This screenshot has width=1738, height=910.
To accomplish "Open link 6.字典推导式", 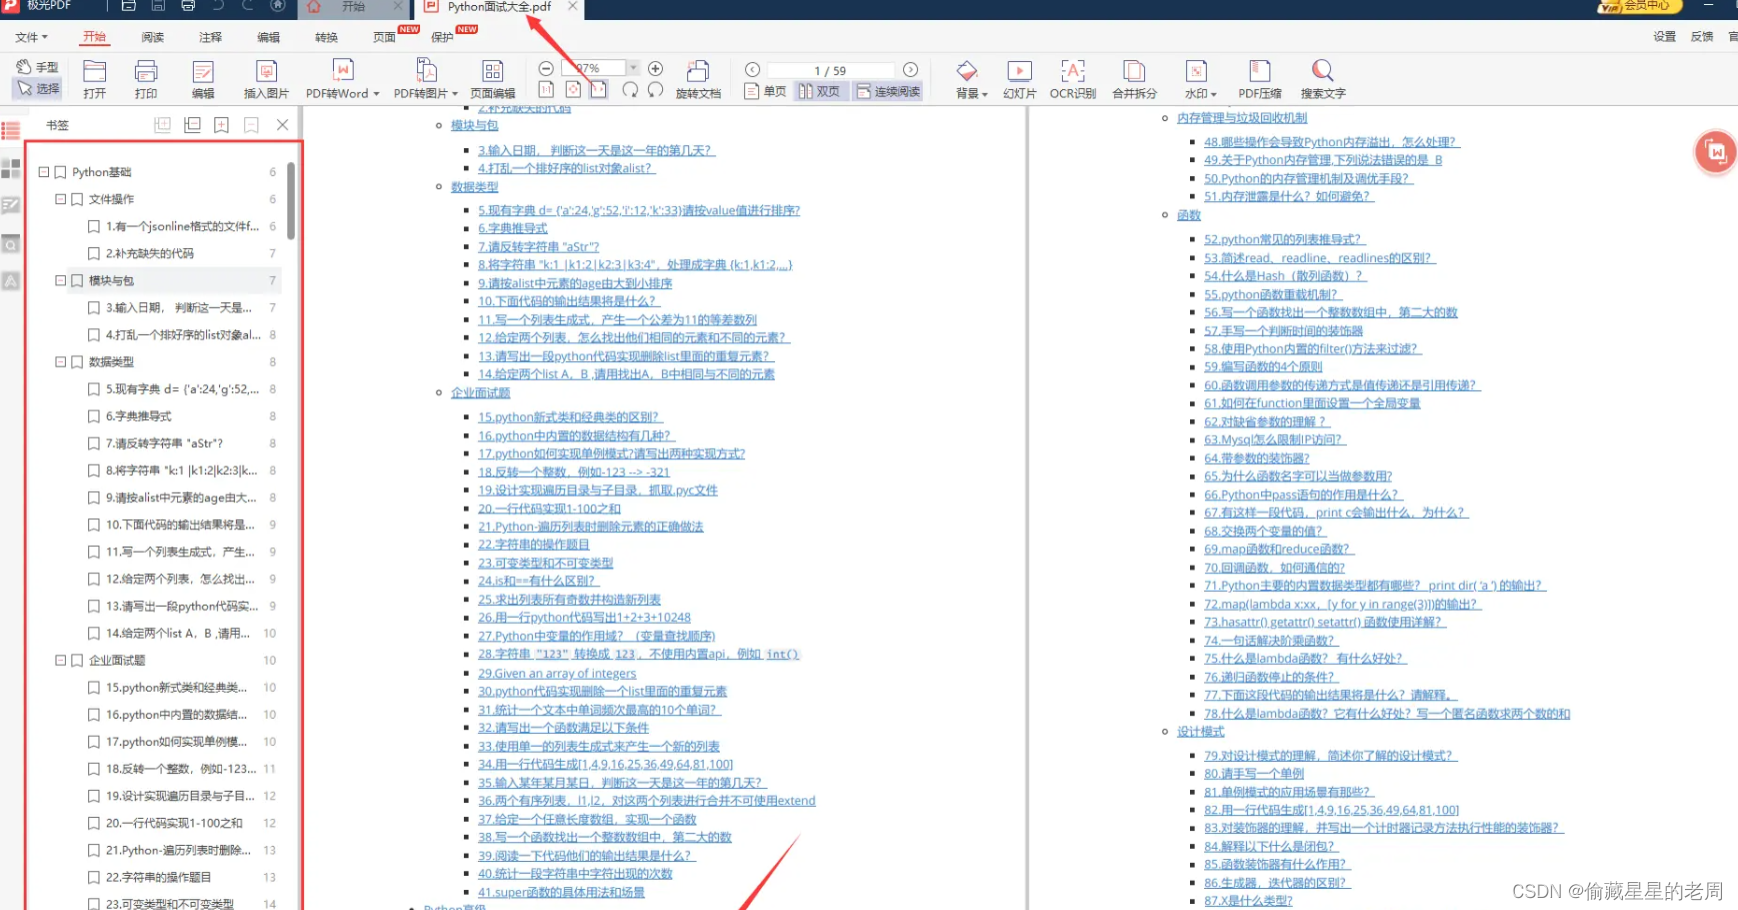I will click(513, 229).
